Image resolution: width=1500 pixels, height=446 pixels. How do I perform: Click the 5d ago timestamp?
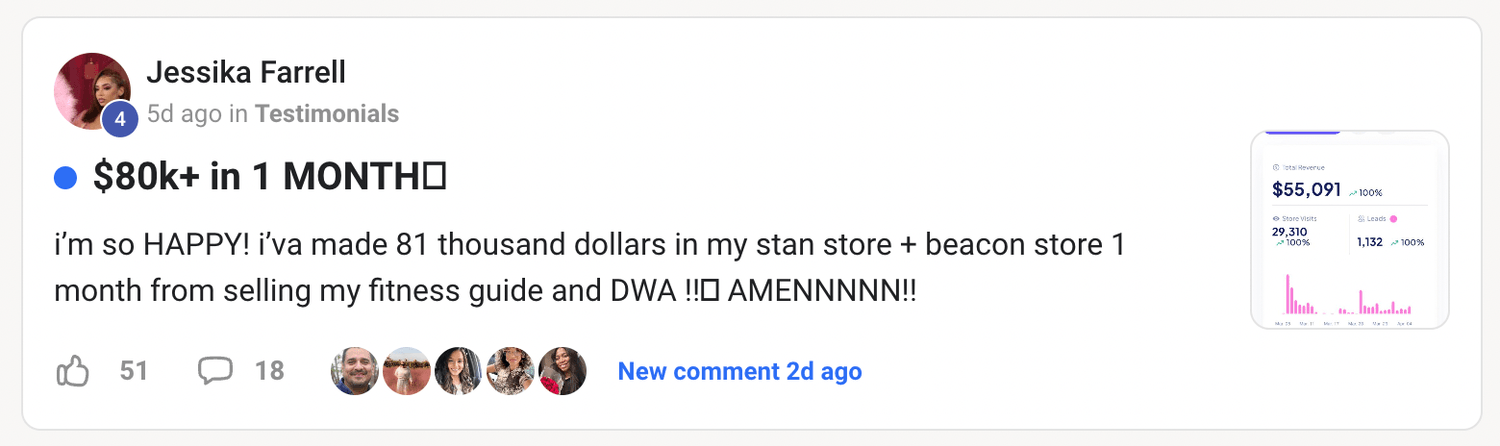184,114
